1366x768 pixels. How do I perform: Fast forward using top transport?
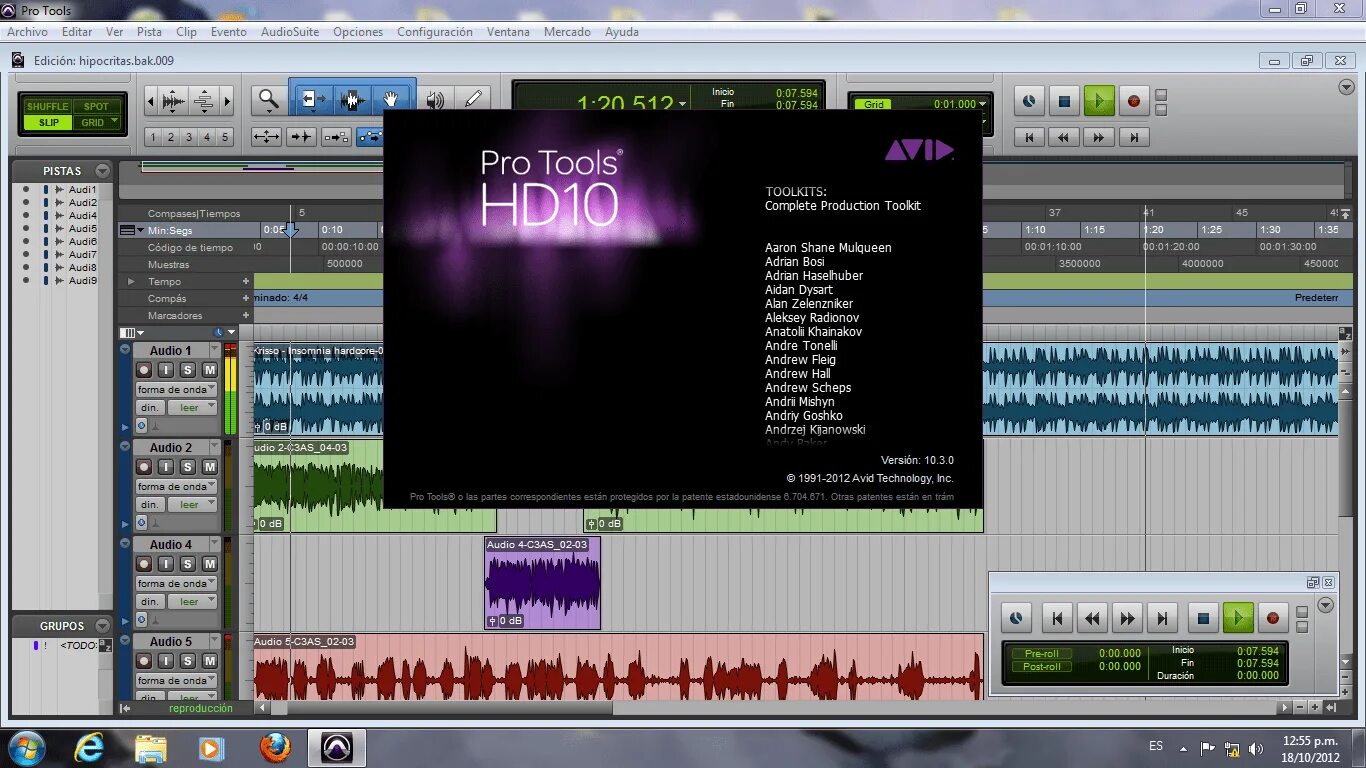[1099, 137]
